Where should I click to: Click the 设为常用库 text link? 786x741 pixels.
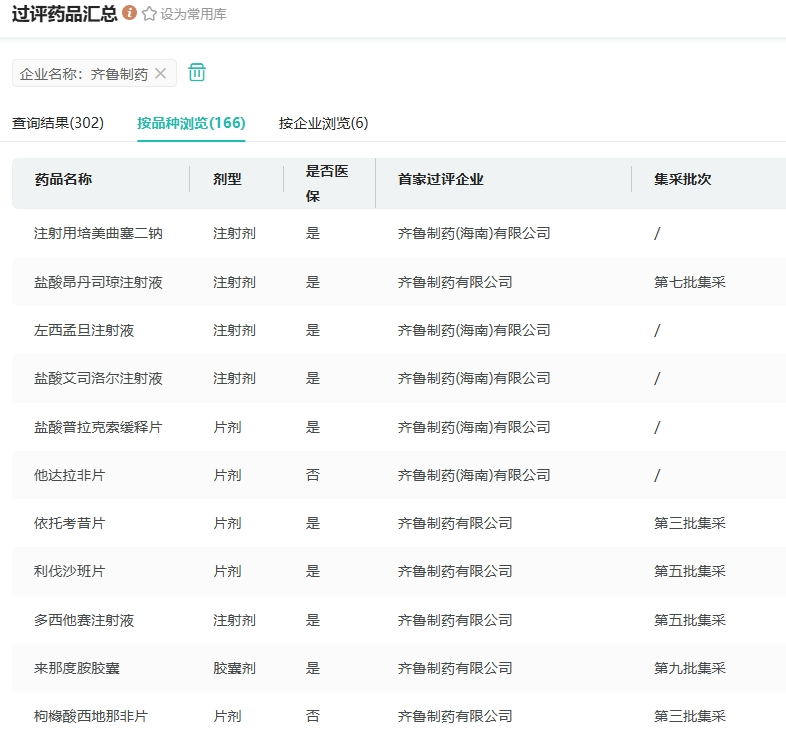coord(193,15)
